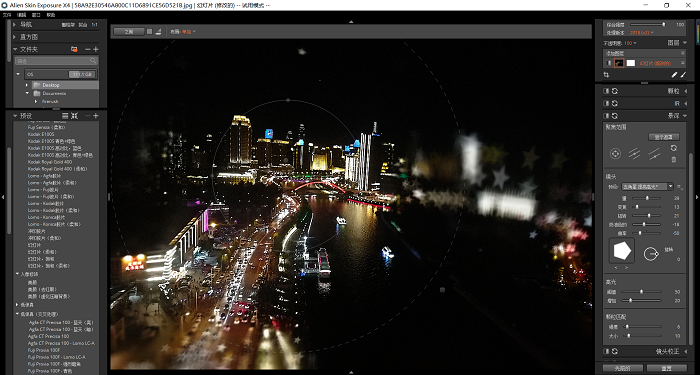Open the 帮助 menu

[x=51, y=15]
